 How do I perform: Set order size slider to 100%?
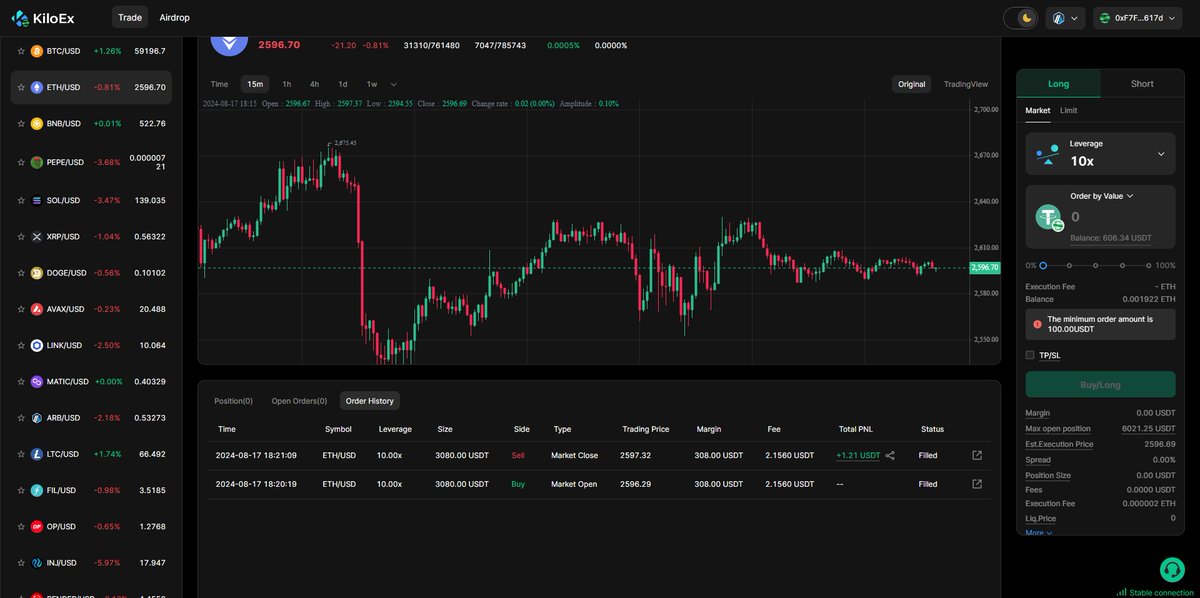[x=1147, y=265]
